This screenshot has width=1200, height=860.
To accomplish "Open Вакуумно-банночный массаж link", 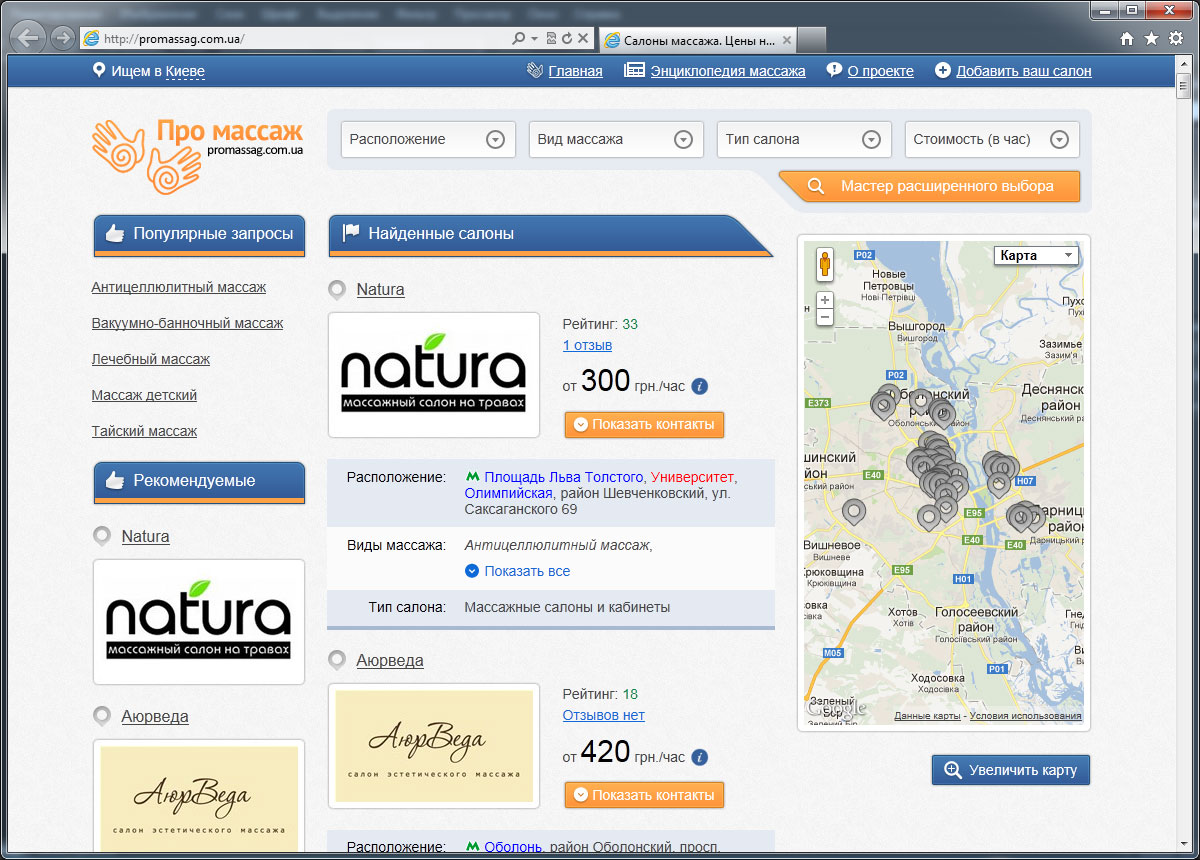I will click(187, 323).
